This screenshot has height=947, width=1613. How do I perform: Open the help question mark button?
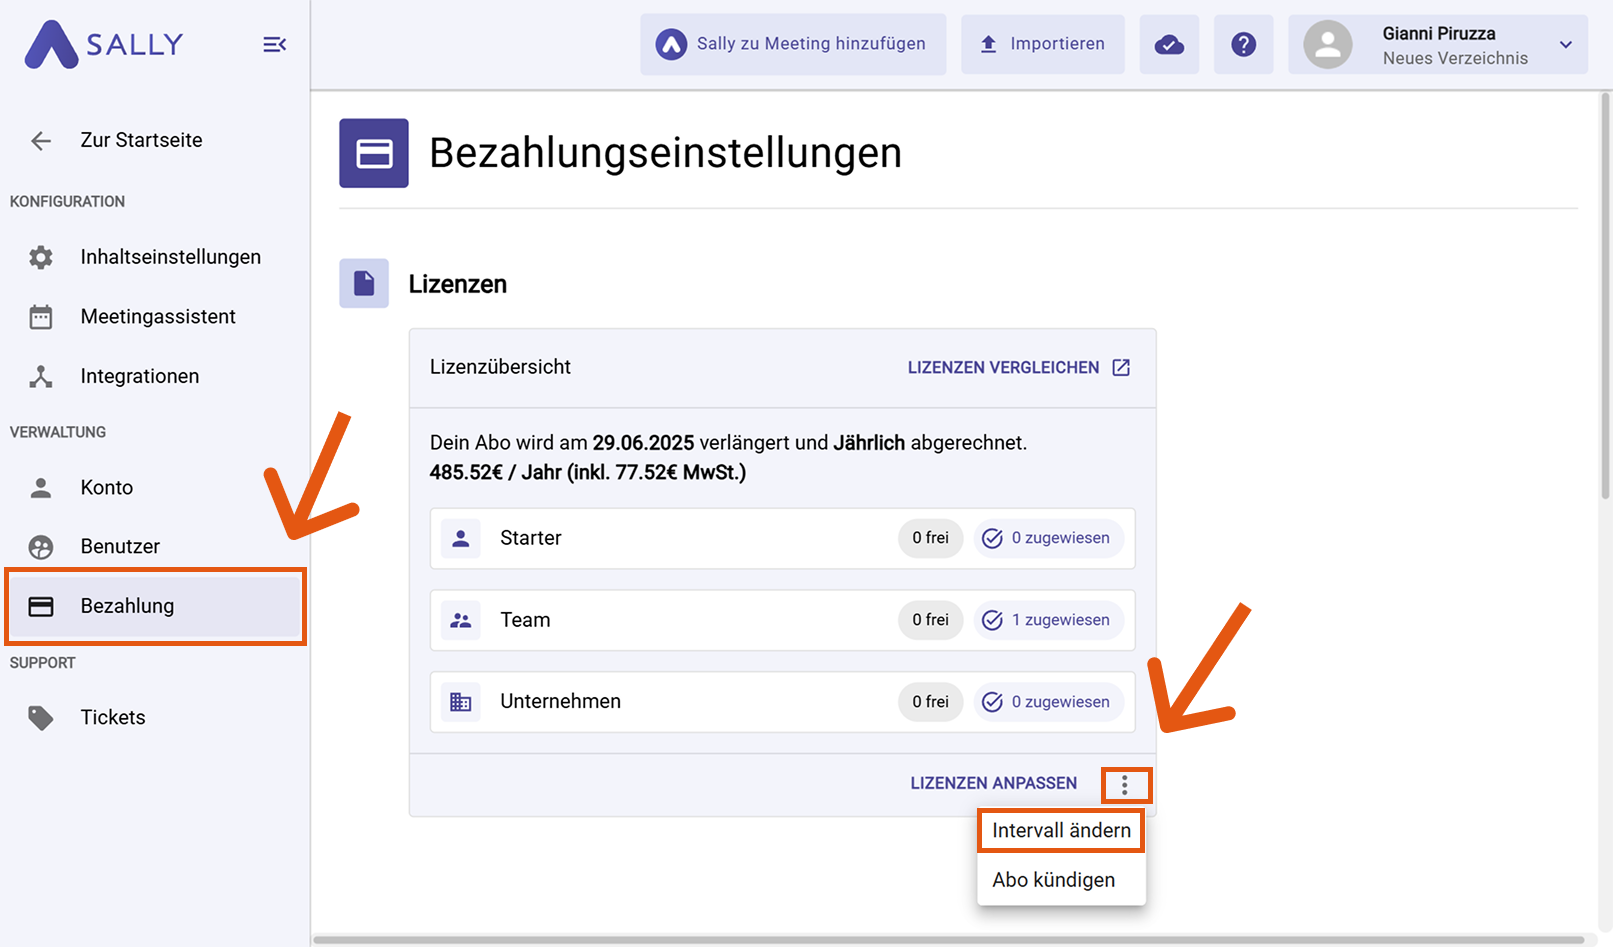point(1243,44)
